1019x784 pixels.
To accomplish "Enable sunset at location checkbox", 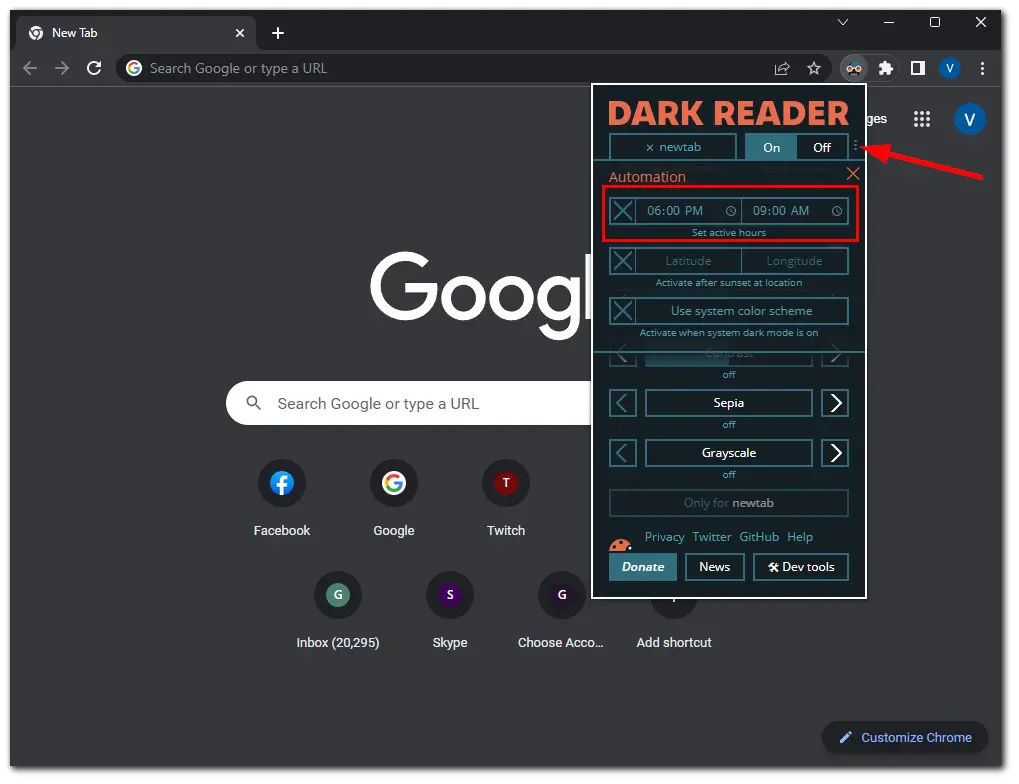I will point(623,261).
